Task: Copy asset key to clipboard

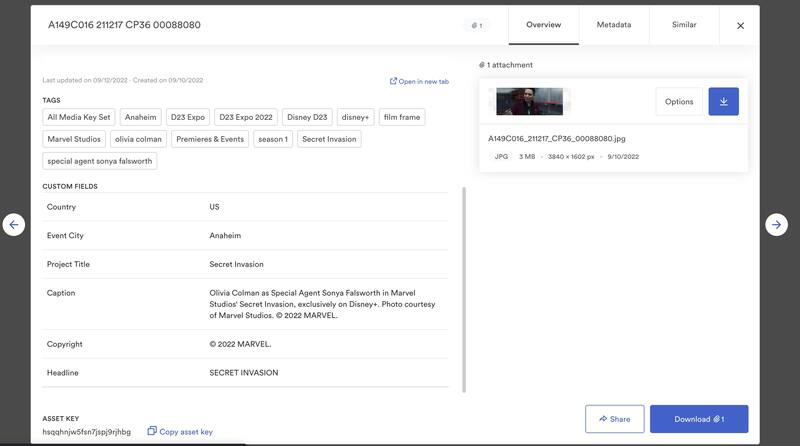Action: (x=180, y=432)
